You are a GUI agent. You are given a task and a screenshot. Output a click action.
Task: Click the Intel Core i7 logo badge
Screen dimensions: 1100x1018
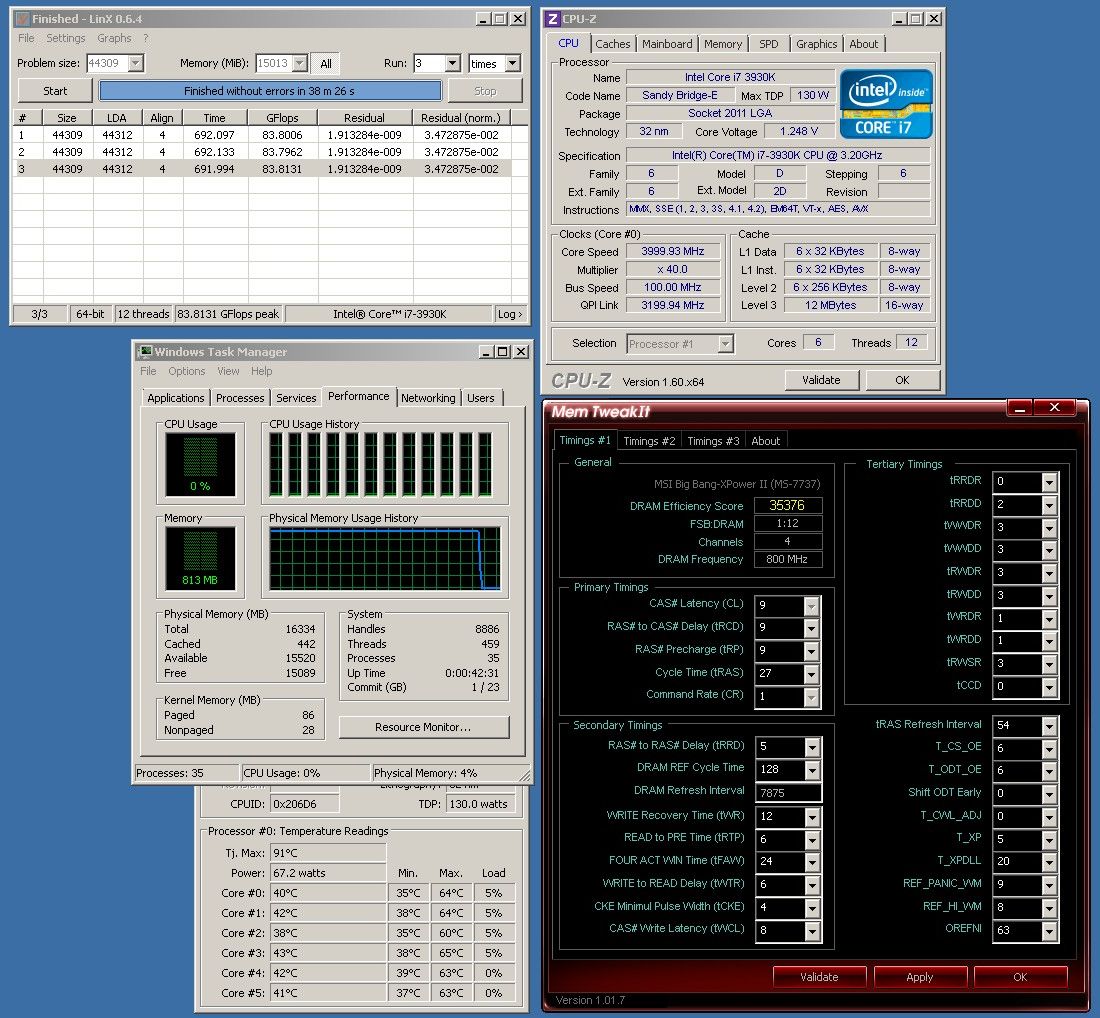tap(886, 104)
